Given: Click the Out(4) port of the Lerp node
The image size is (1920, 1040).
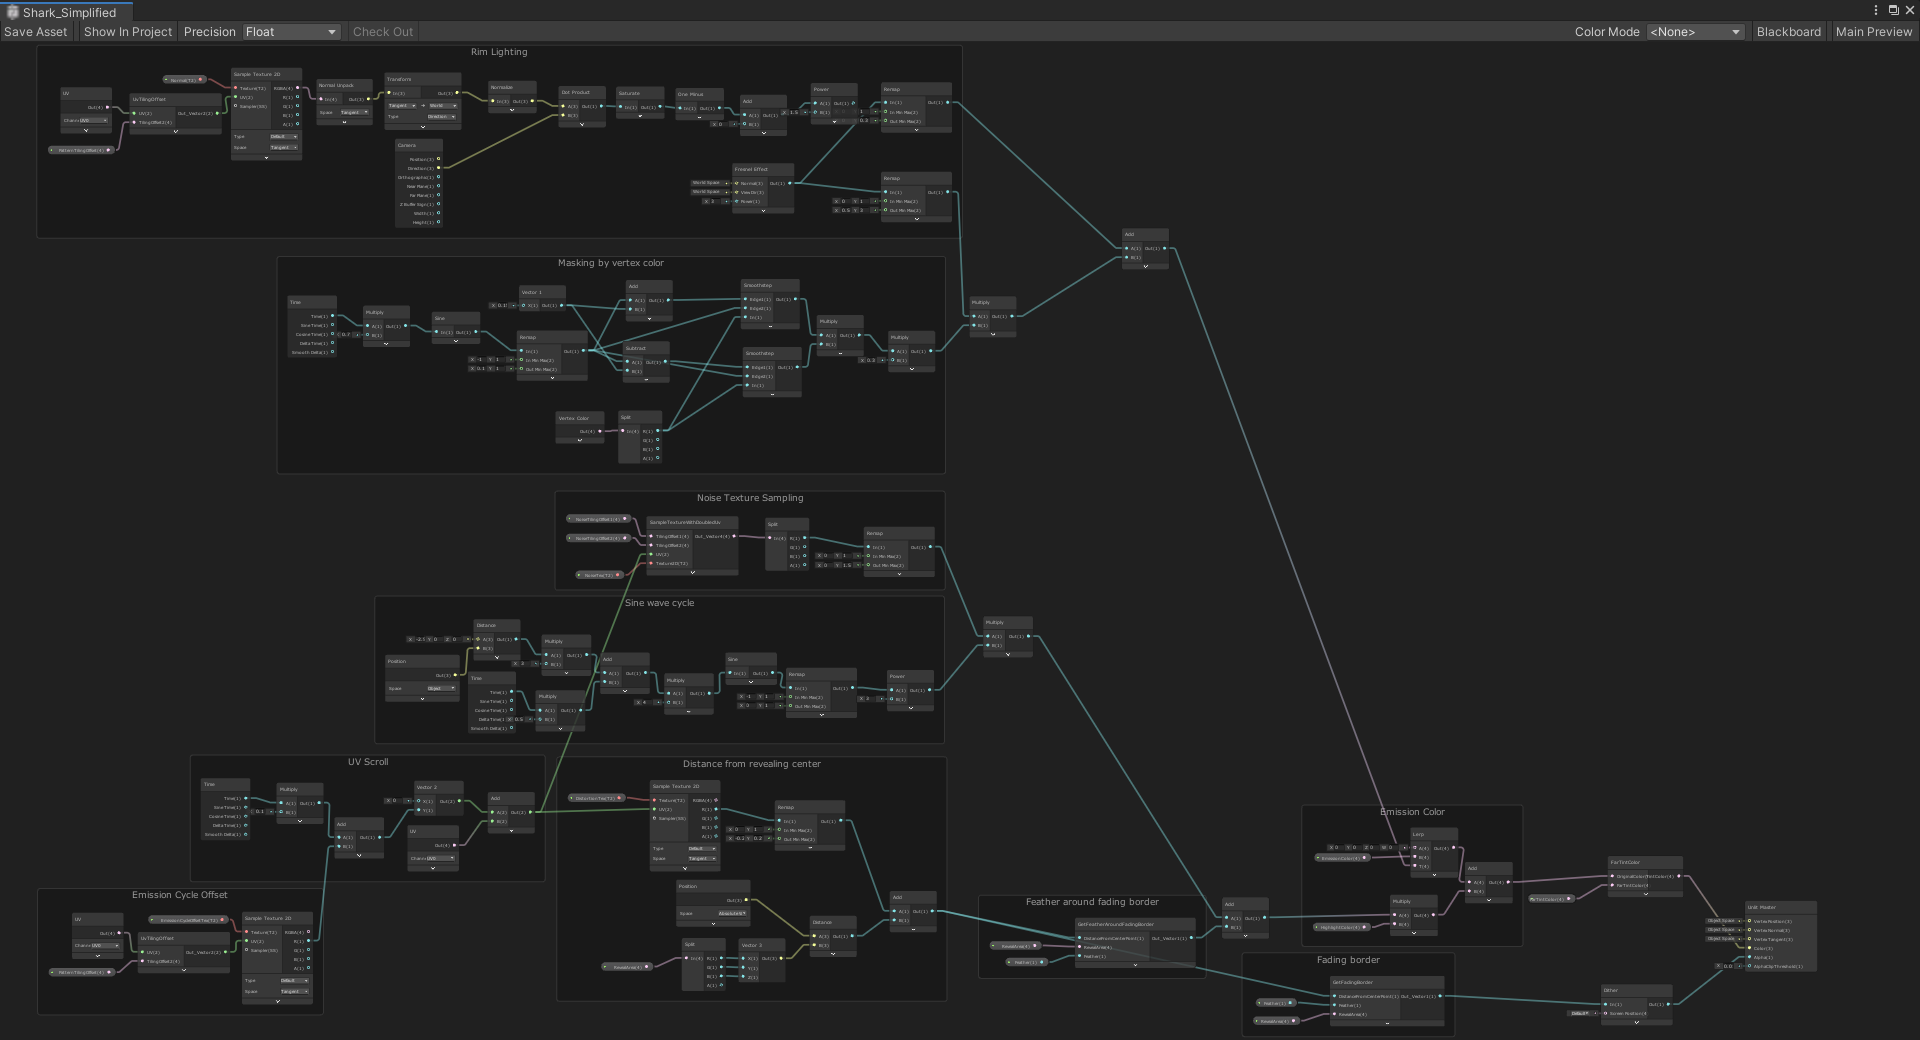Looking at the screenshot, I should point(1453,848).
